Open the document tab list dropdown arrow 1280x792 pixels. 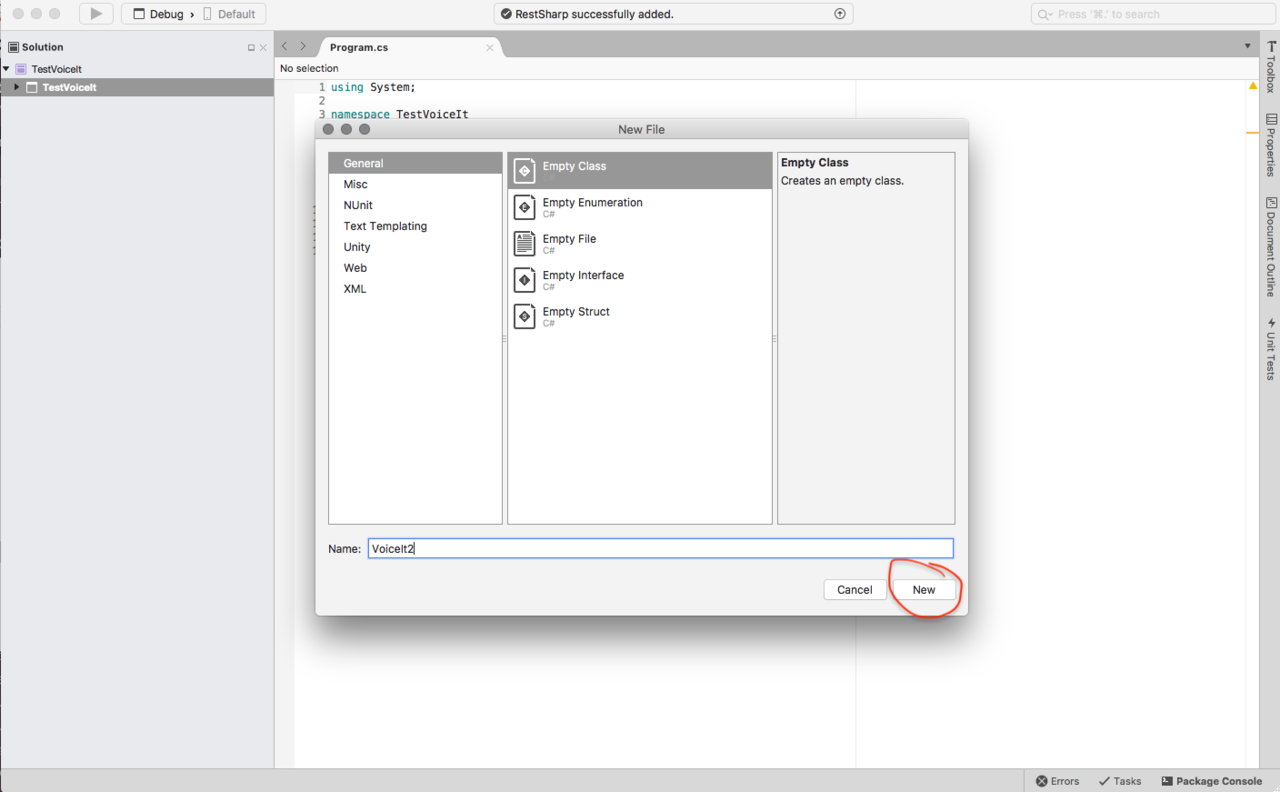[1247, 46]
